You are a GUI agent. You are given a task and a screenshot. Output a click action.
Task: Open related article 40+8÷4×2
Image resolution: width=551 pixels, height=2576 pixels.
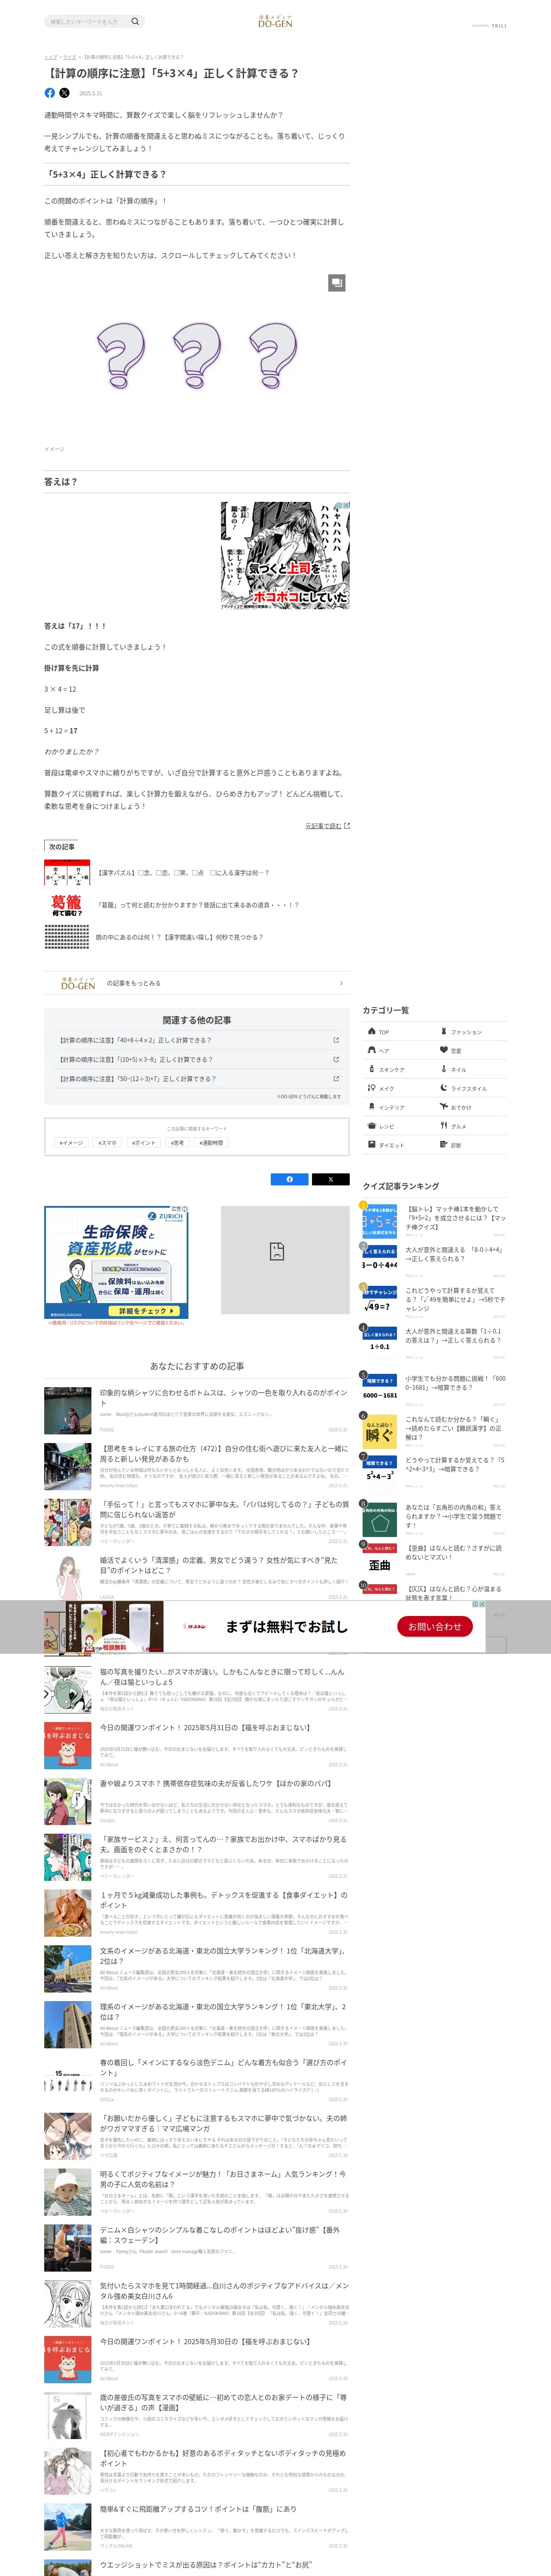[197, 1040]
